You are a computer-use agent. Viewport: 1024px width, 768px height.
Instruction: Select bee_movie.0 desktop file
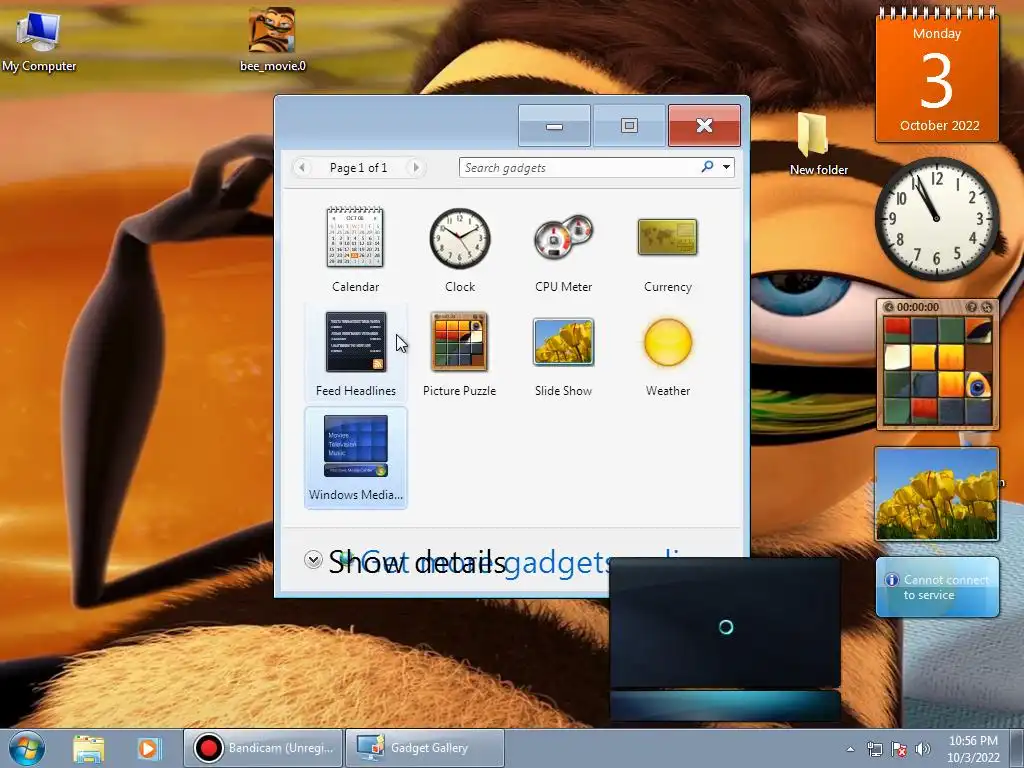coord(272,39)
